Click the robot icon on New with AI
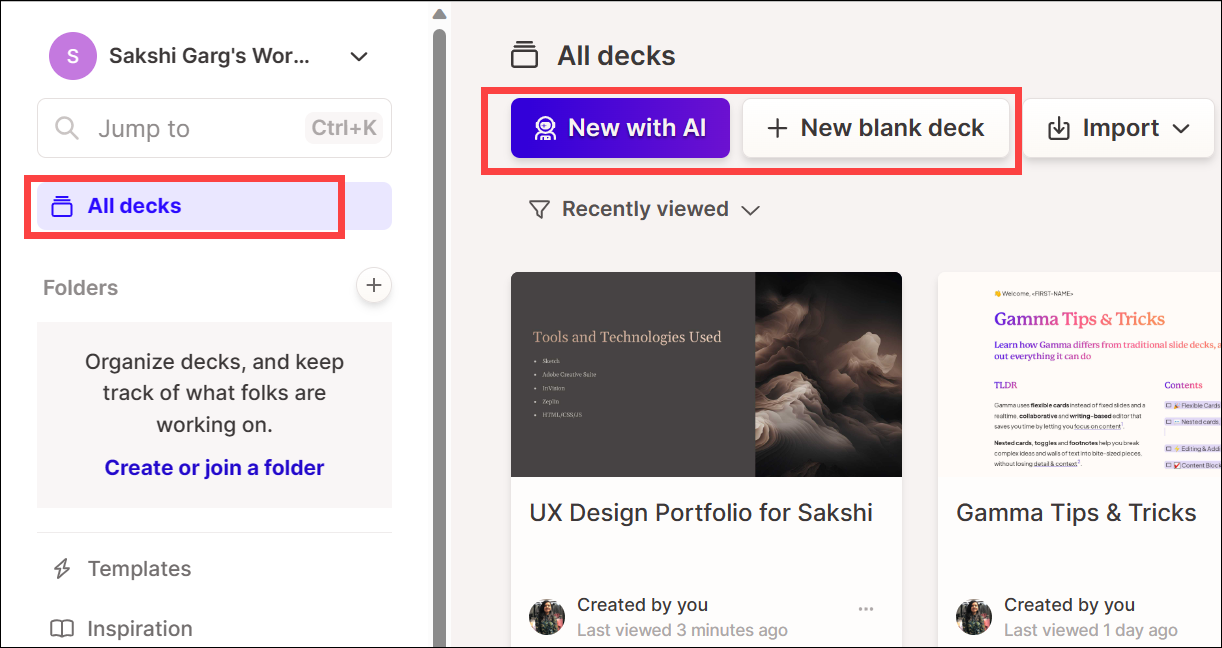1222x648 pixels. point(545,128)
